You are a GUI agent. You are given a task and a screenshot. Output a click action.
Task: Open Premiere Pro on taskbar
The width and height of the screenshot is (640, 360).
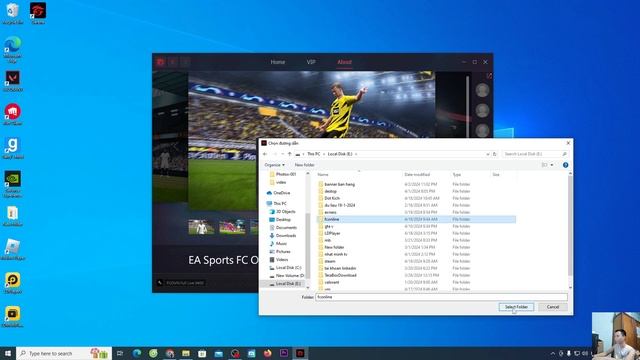point(284,353)
